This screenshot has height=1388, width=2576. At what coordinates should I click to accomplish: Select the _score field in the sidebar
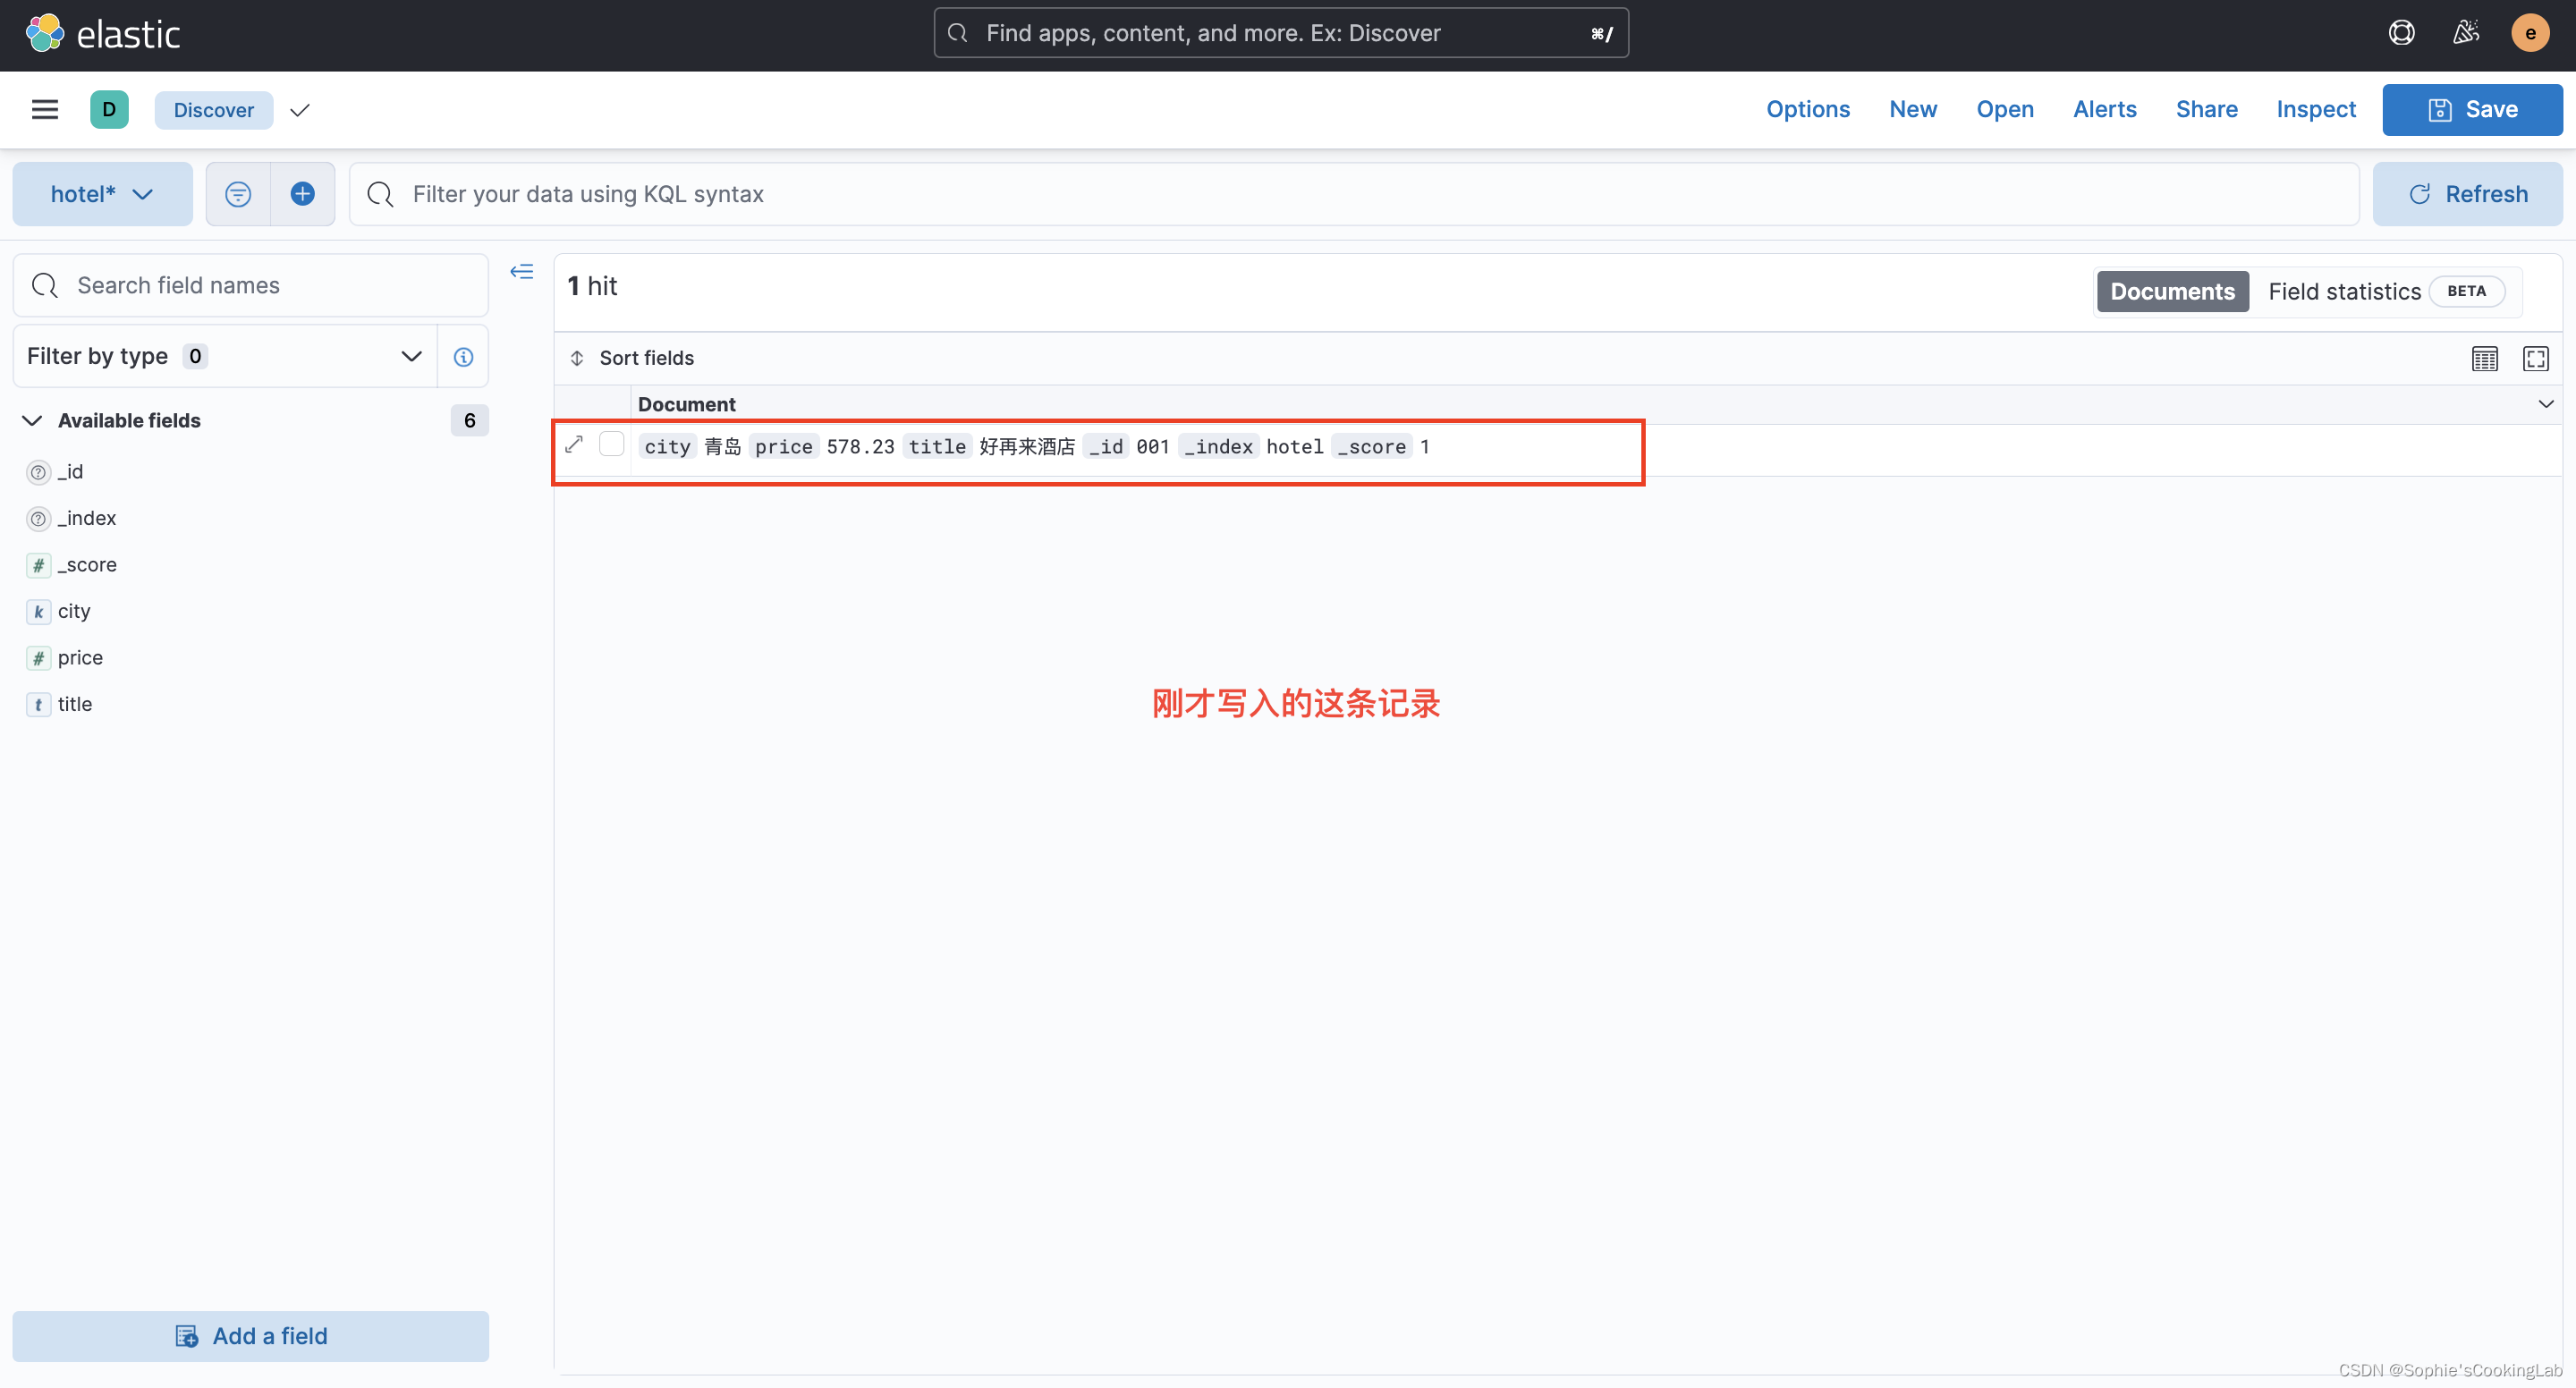[x=86, y=565]
